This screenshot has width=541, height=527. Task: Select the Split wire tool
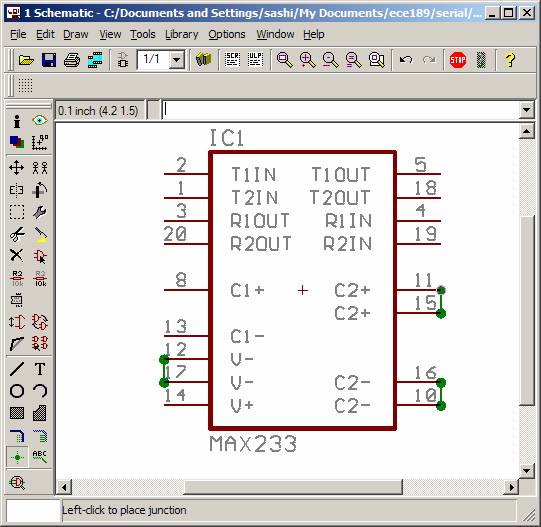(17, 344)
